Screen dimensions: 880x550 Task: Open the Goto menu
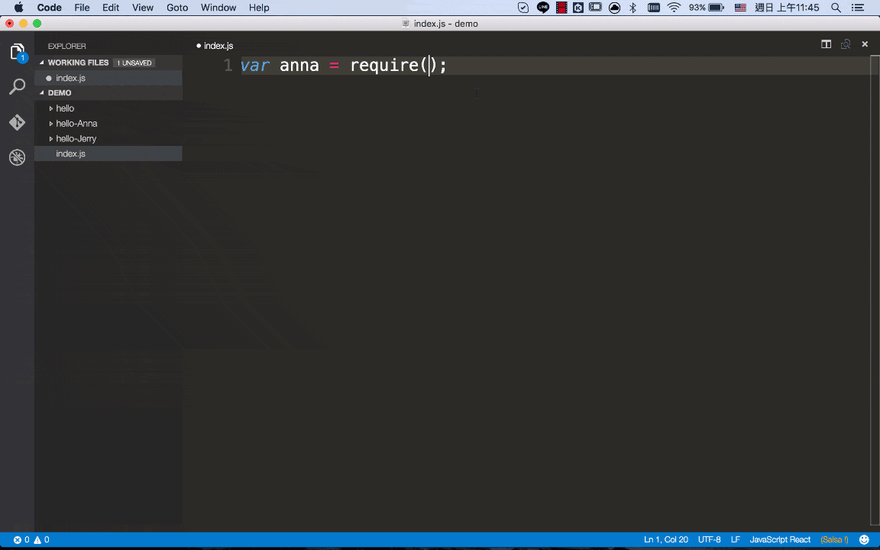click(x=177, y=8)
